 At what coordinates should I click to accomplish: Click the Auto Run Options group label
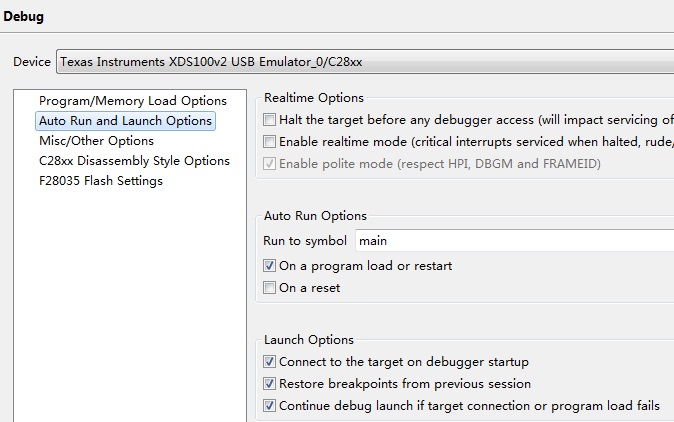click(315, 216)
